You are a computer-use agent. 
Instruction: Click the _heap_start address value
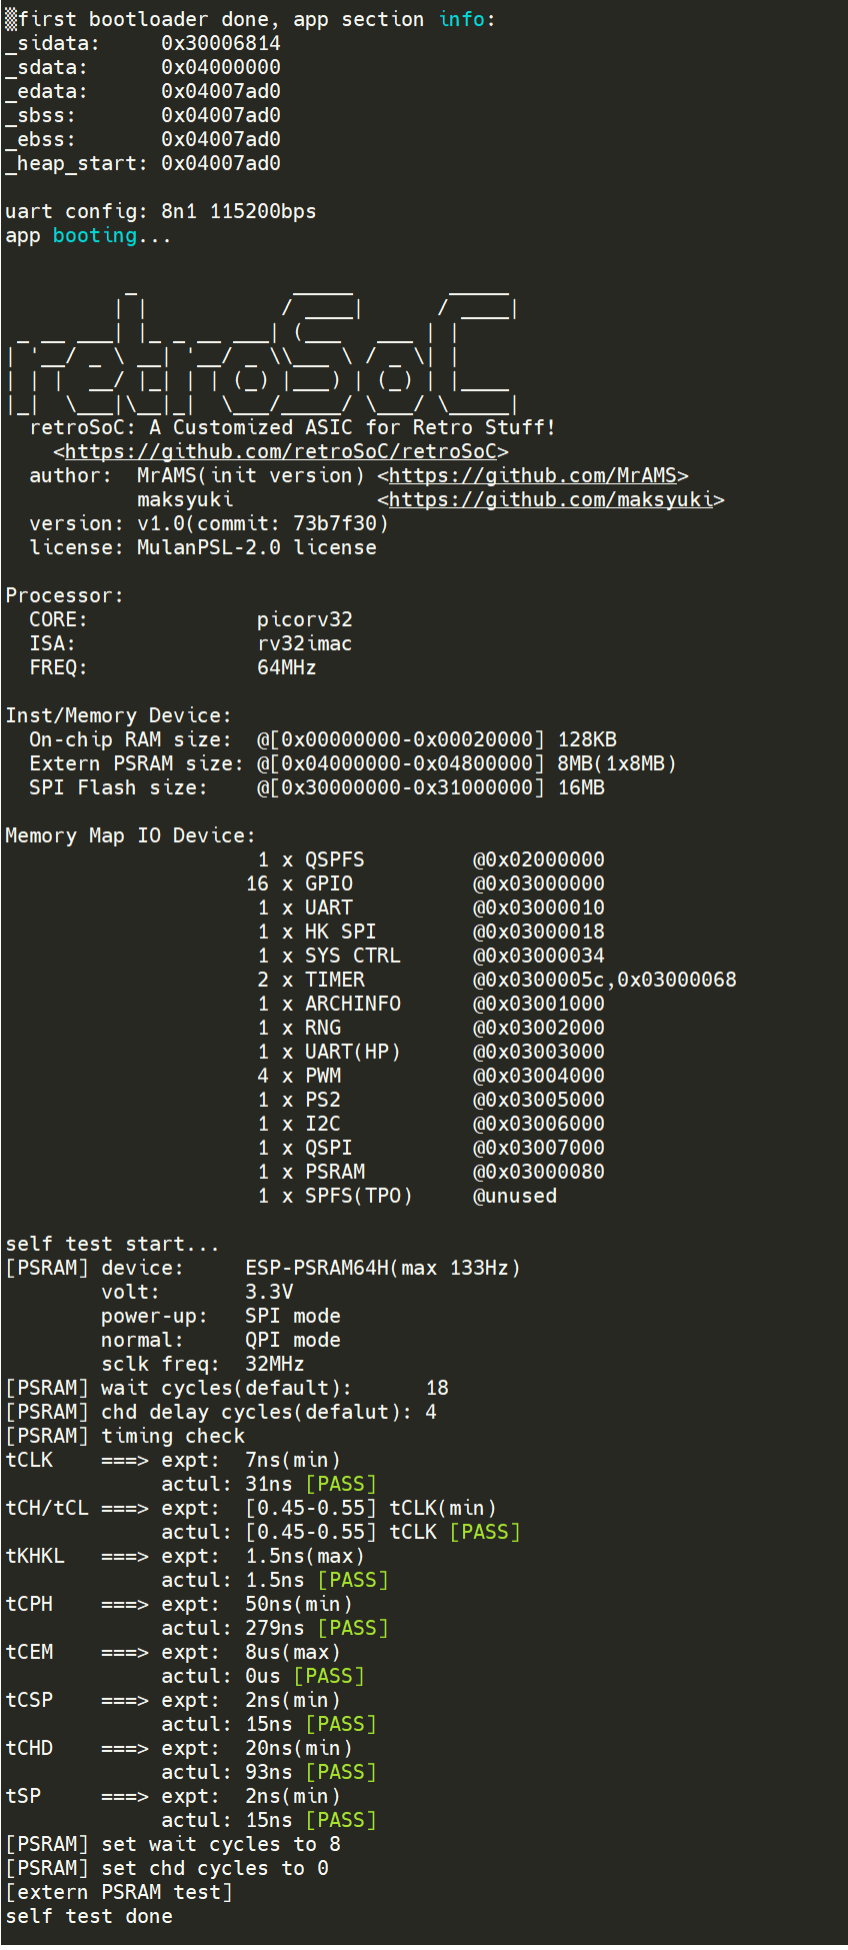click(x=220, y=164)
